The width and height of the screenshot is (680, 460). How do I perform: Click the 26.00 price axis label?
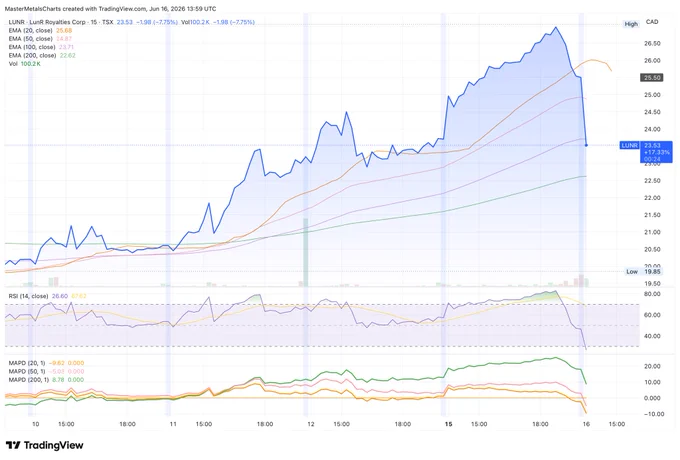pyautogui.click(x=652, y=61)
